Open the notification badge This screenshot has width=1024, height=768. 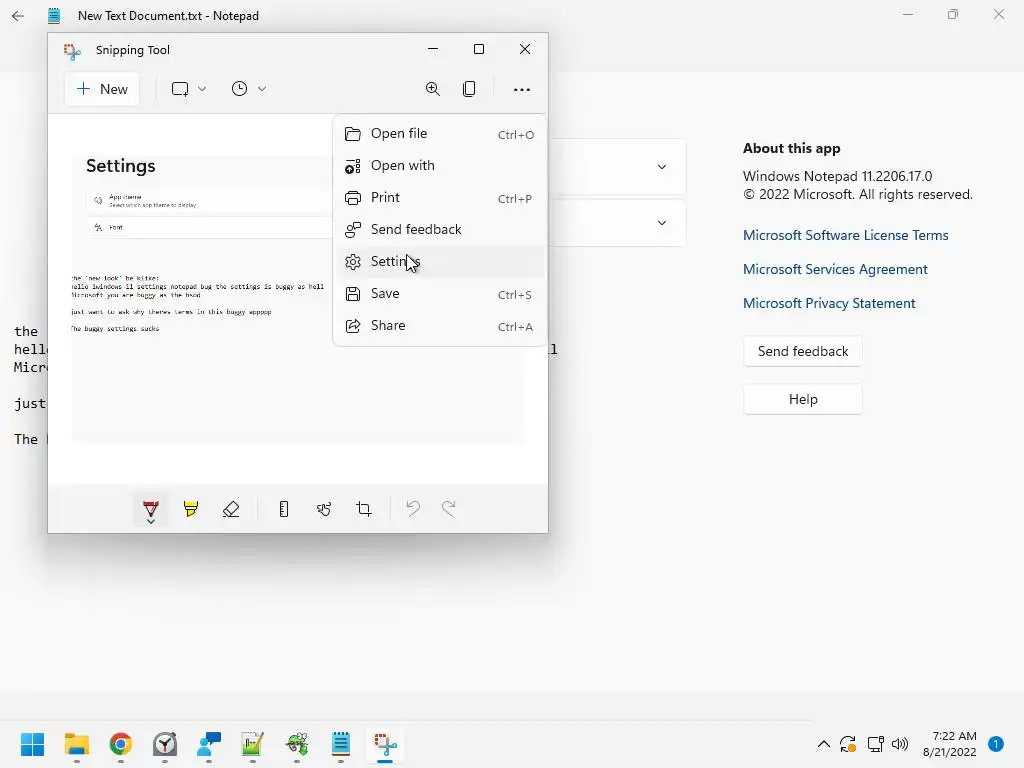coord(996,744)
